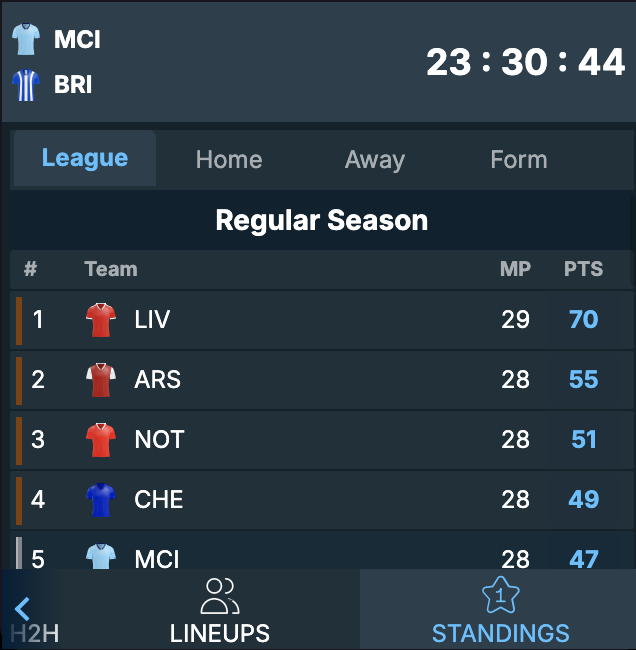Open Lineups via the people icon
This screenshot has height=650, width=636.
coord(220,596)
